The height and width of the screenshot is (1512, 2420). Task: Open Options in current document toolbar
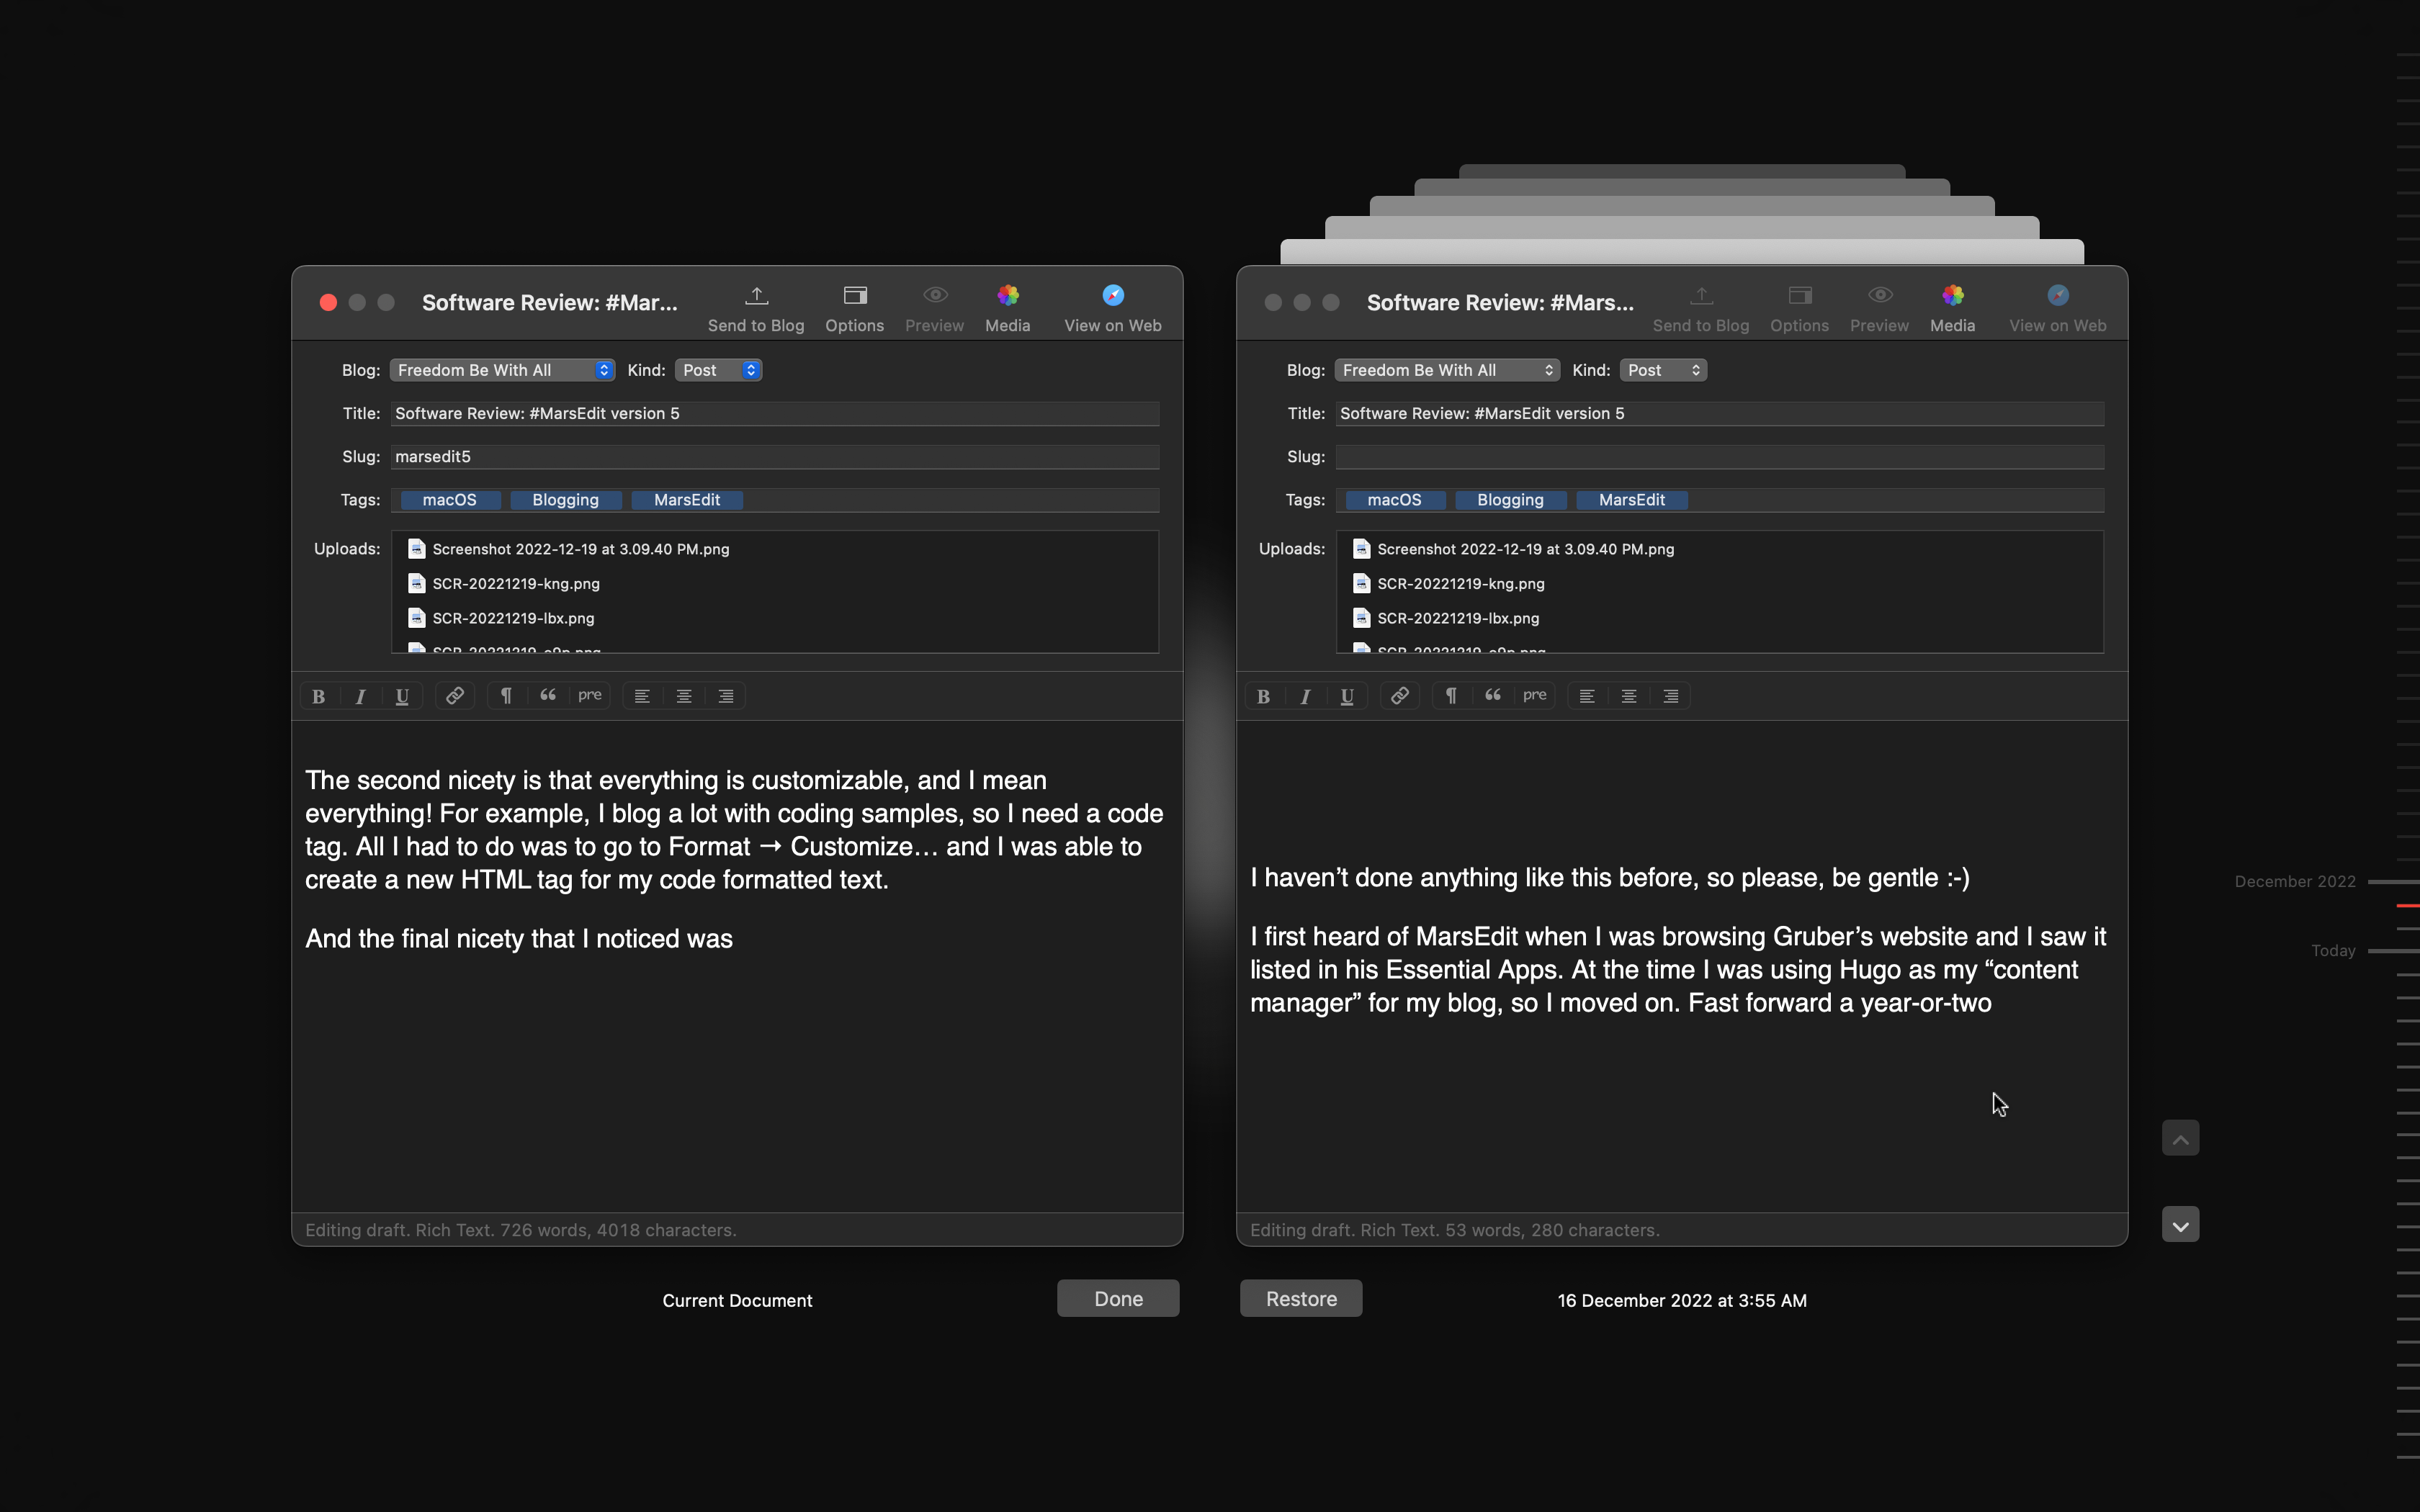pyautogui.click(x=854, y=308)
